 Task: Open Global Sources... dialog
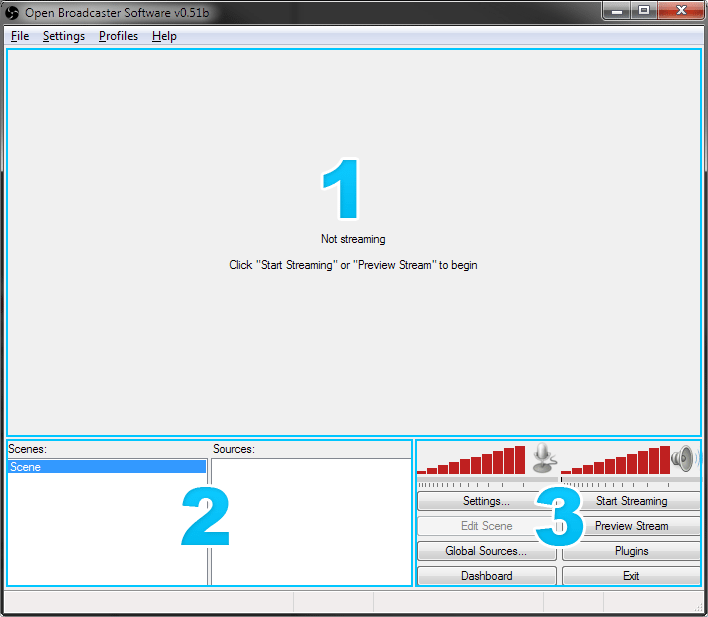pos(486,551)
